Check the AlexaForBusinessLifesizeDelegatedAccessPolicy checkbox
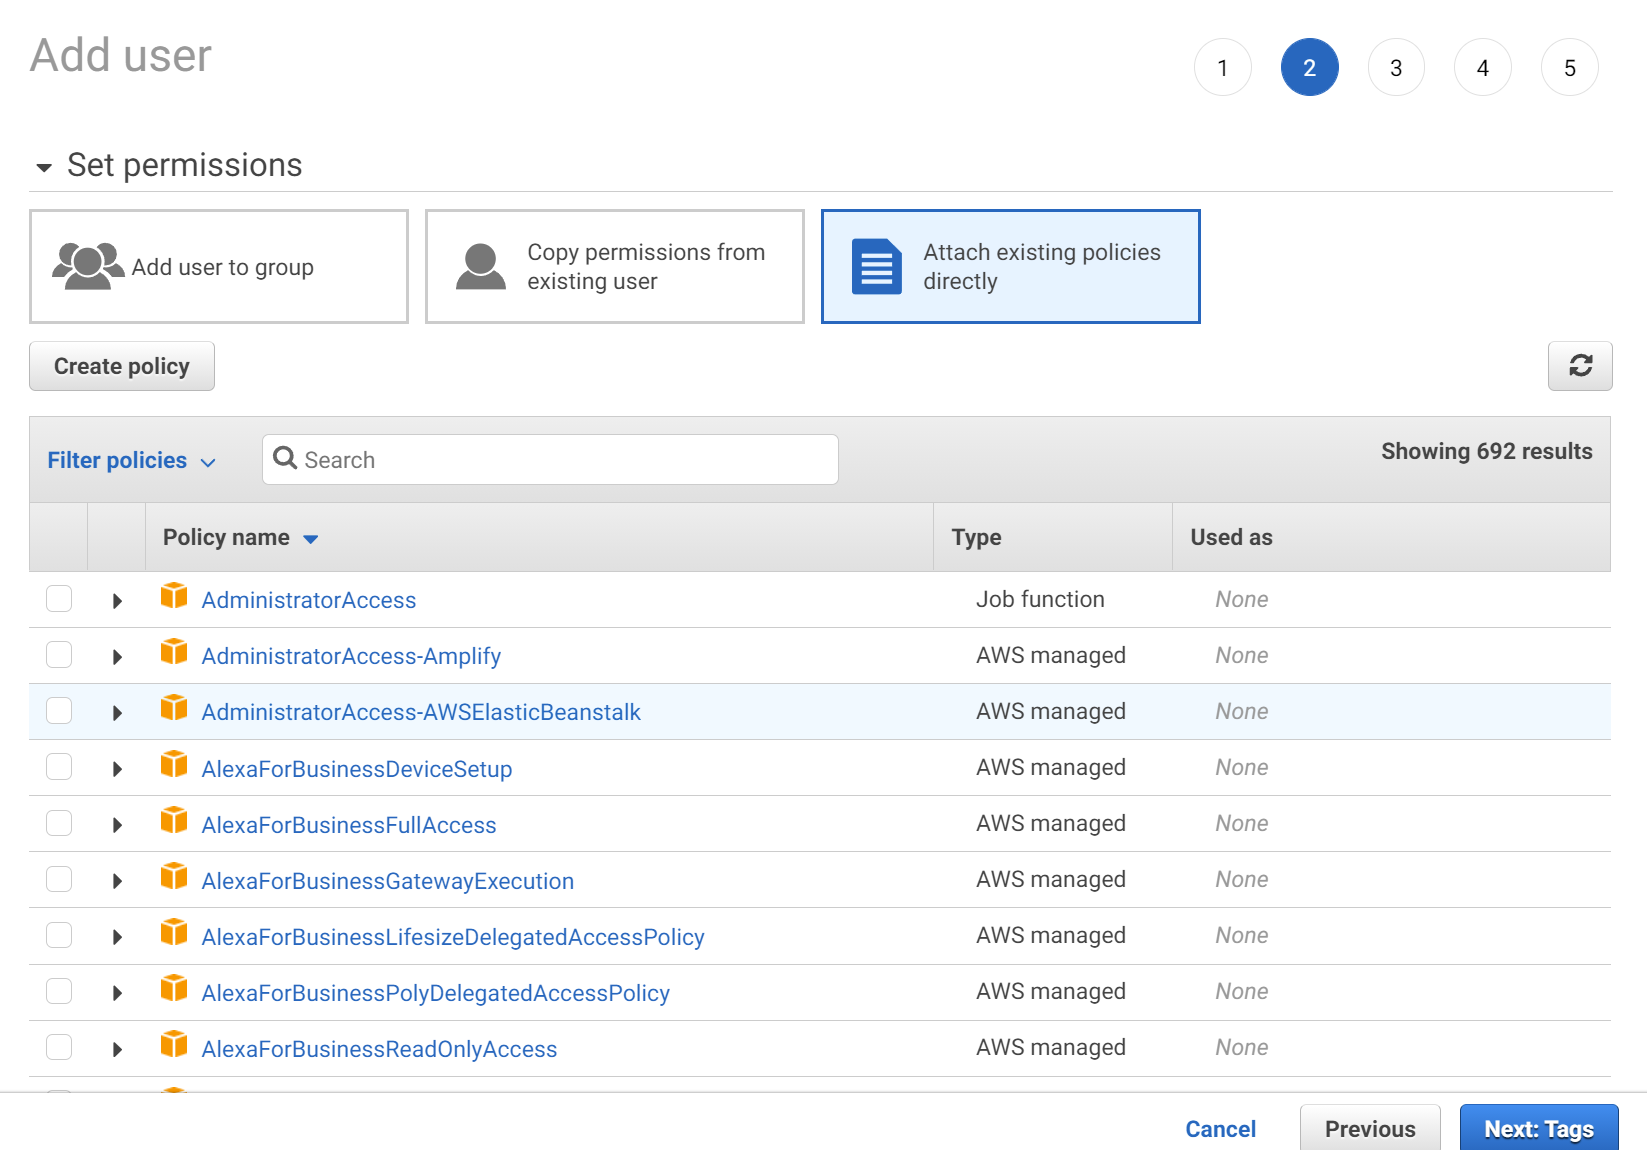 coord(59,935)
